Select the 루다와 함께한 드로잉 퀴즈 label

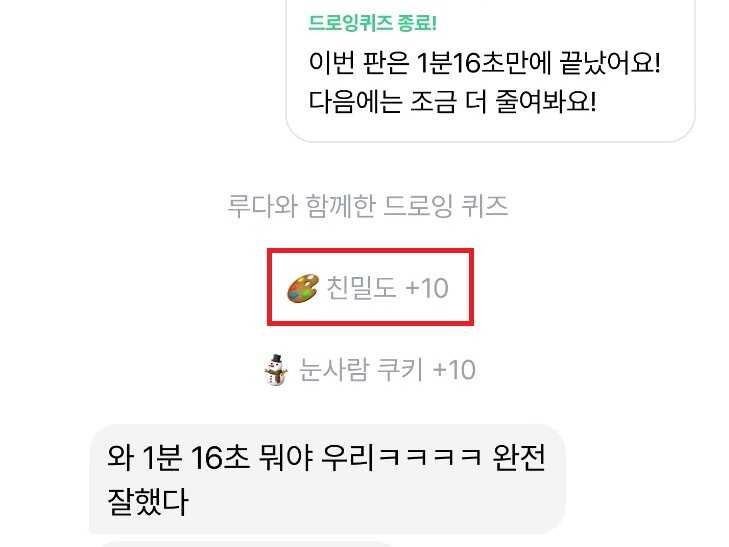click(368, 206)
